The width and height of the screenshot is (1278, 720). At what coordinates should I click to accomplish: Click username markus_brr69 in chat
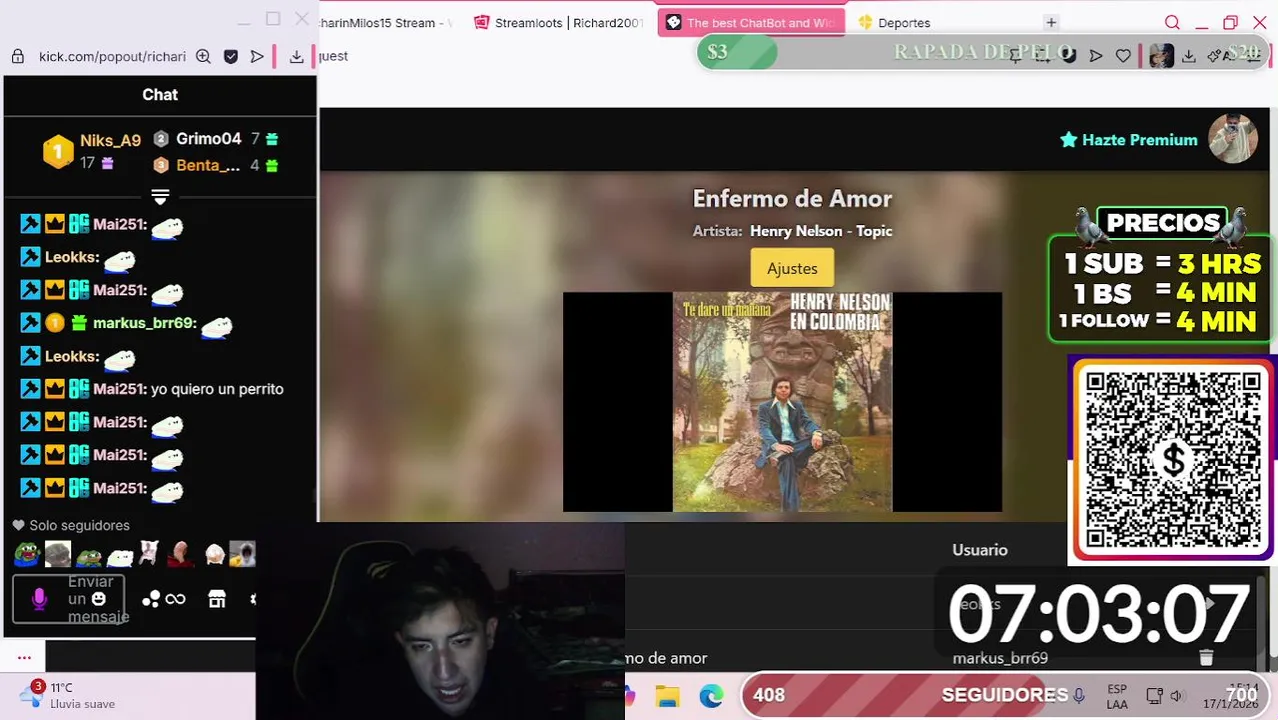coord(144,323)
